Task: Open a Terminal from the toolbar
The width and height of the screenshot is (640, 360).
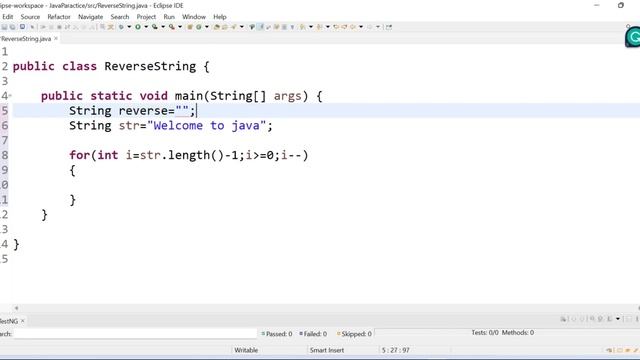Action: coord(22,27)
